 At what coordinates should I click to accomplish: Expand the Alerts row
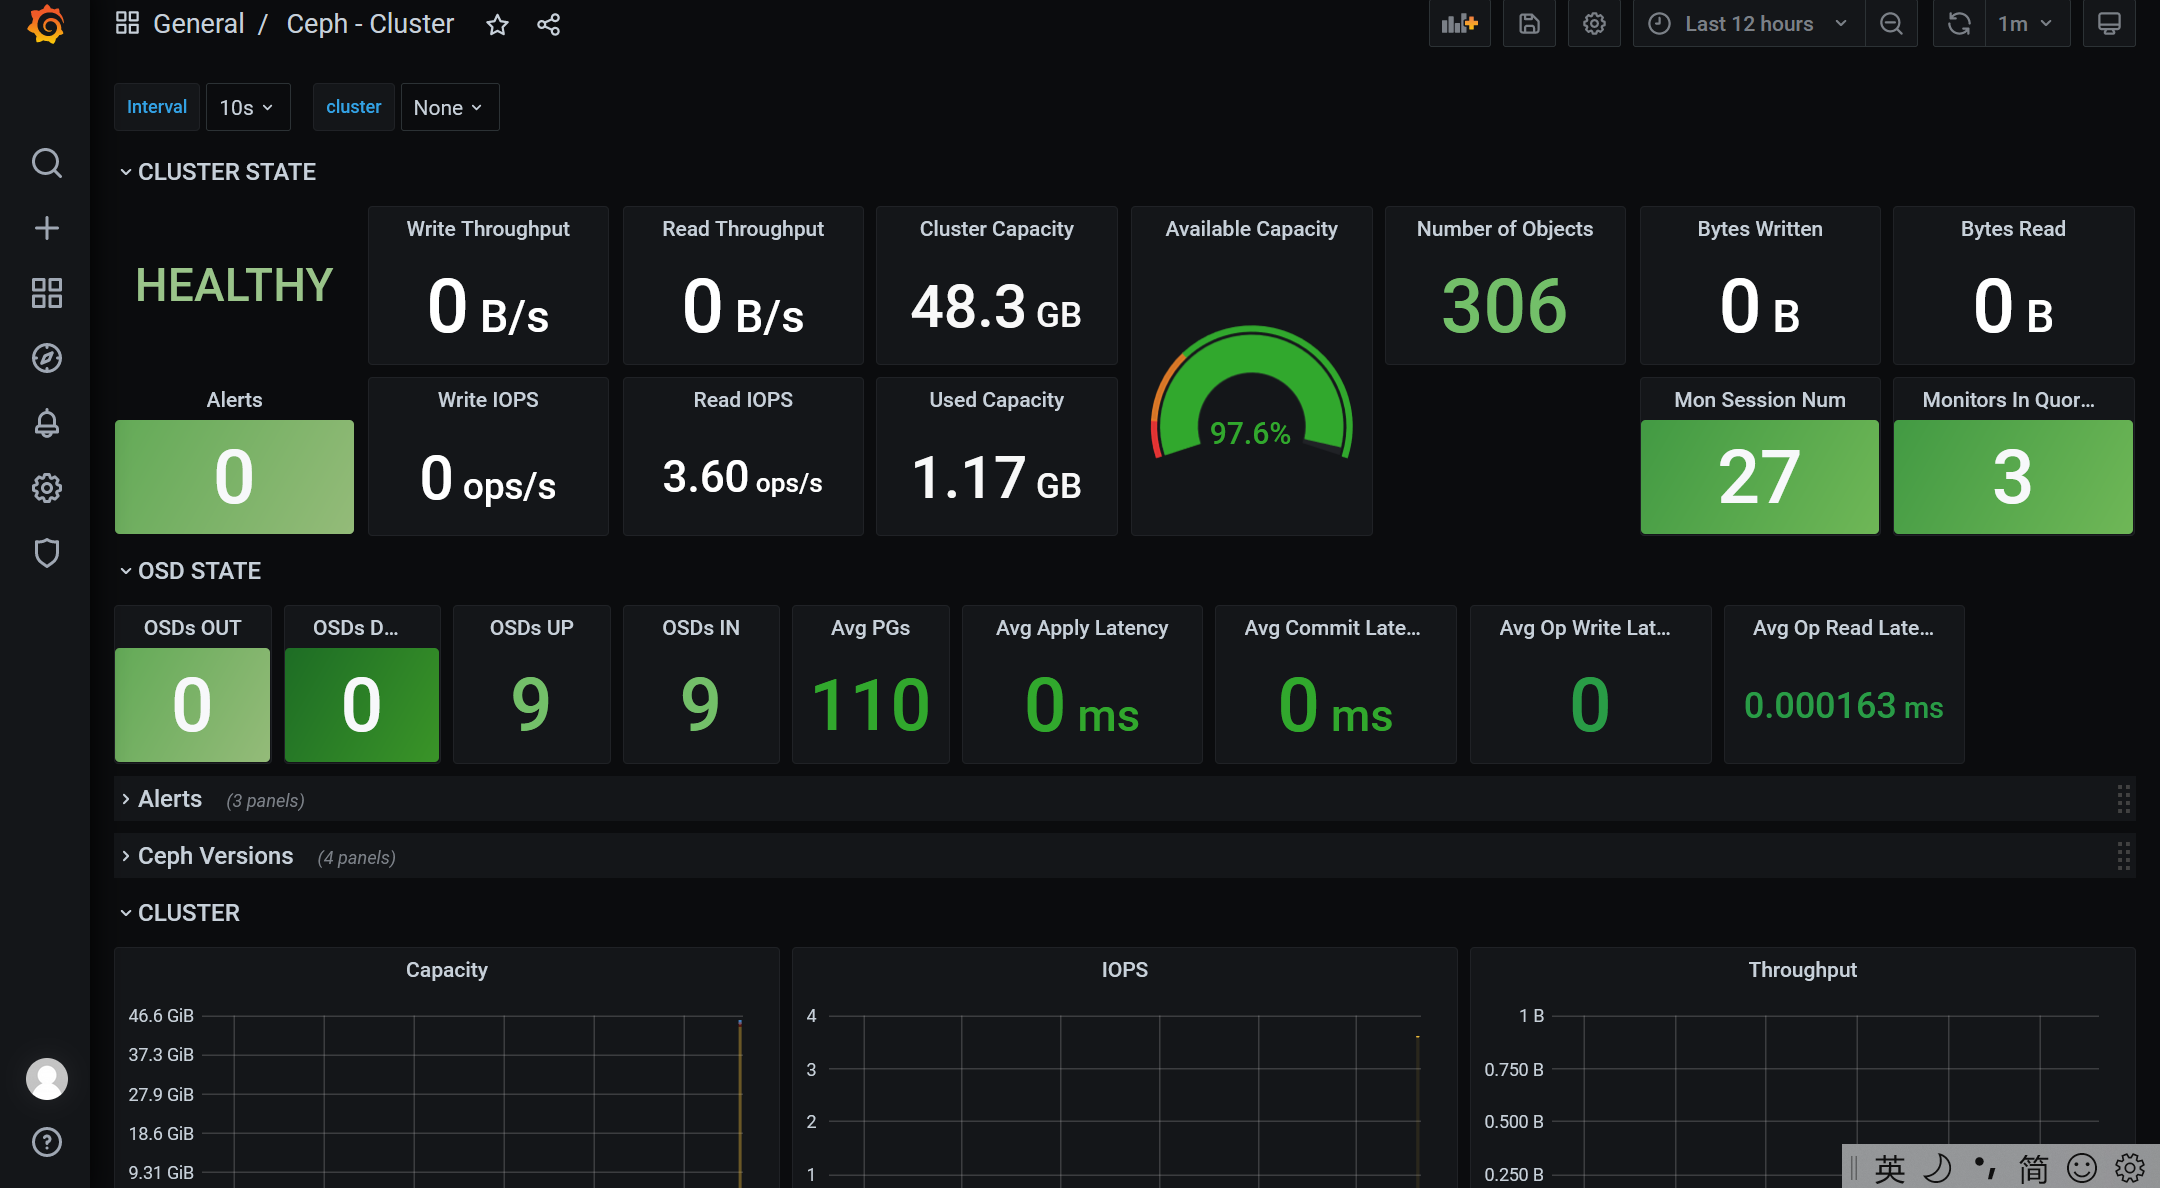pos(170,799)
